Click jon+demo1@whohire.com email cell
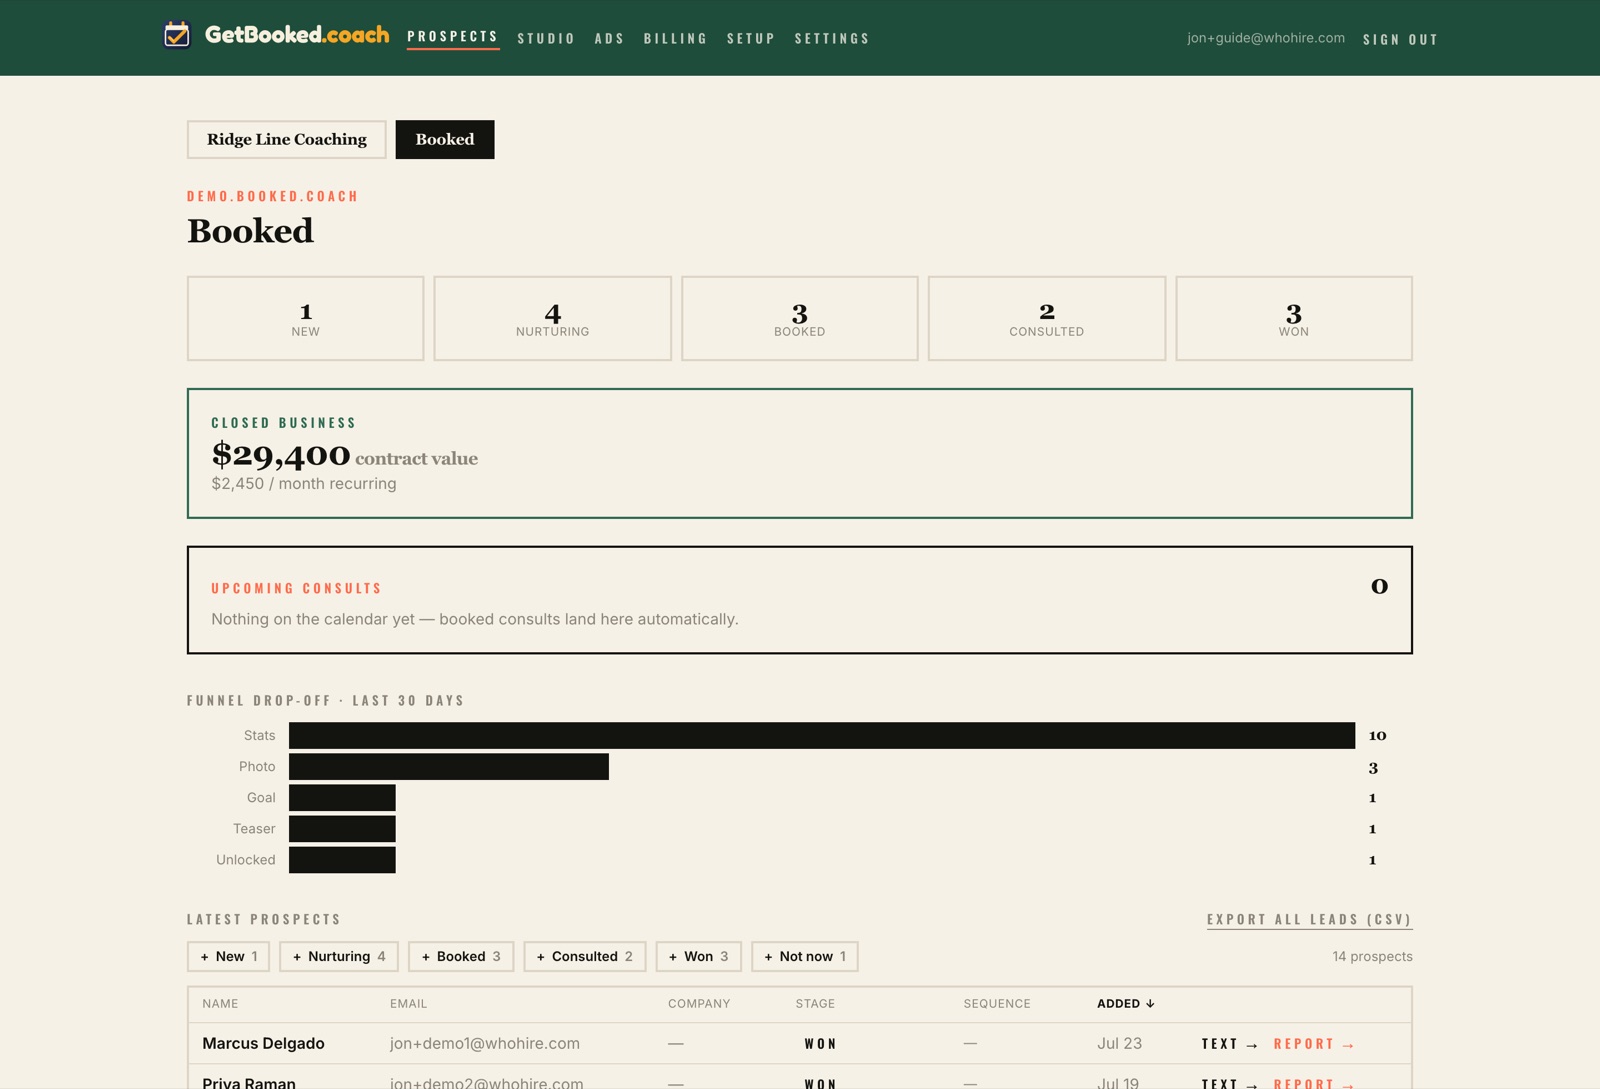The width and height of the screenshot is (1600, 1089). pos(485,1043)
